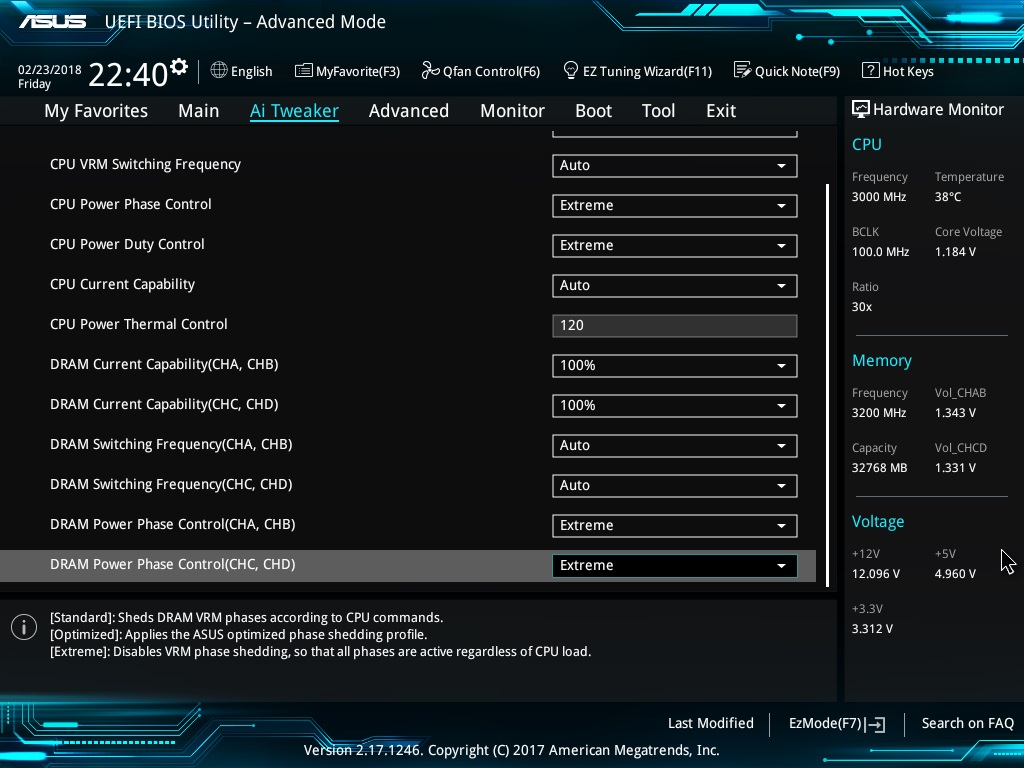Click the 02/23/2018 date text

click(49, 69)
